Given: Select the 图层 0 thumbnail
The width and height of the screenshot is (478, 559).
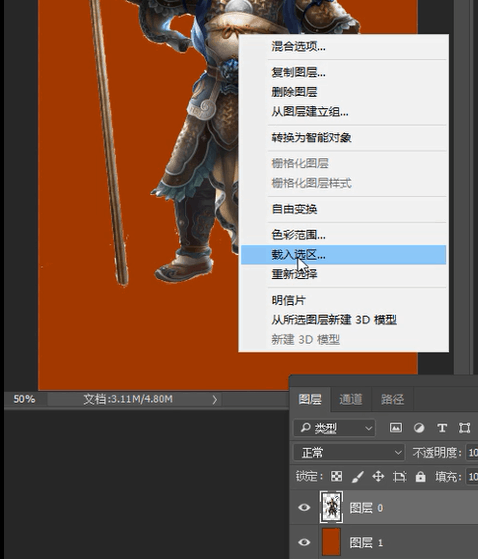Looking at the screenshot, I should click(x=331, y=507).
